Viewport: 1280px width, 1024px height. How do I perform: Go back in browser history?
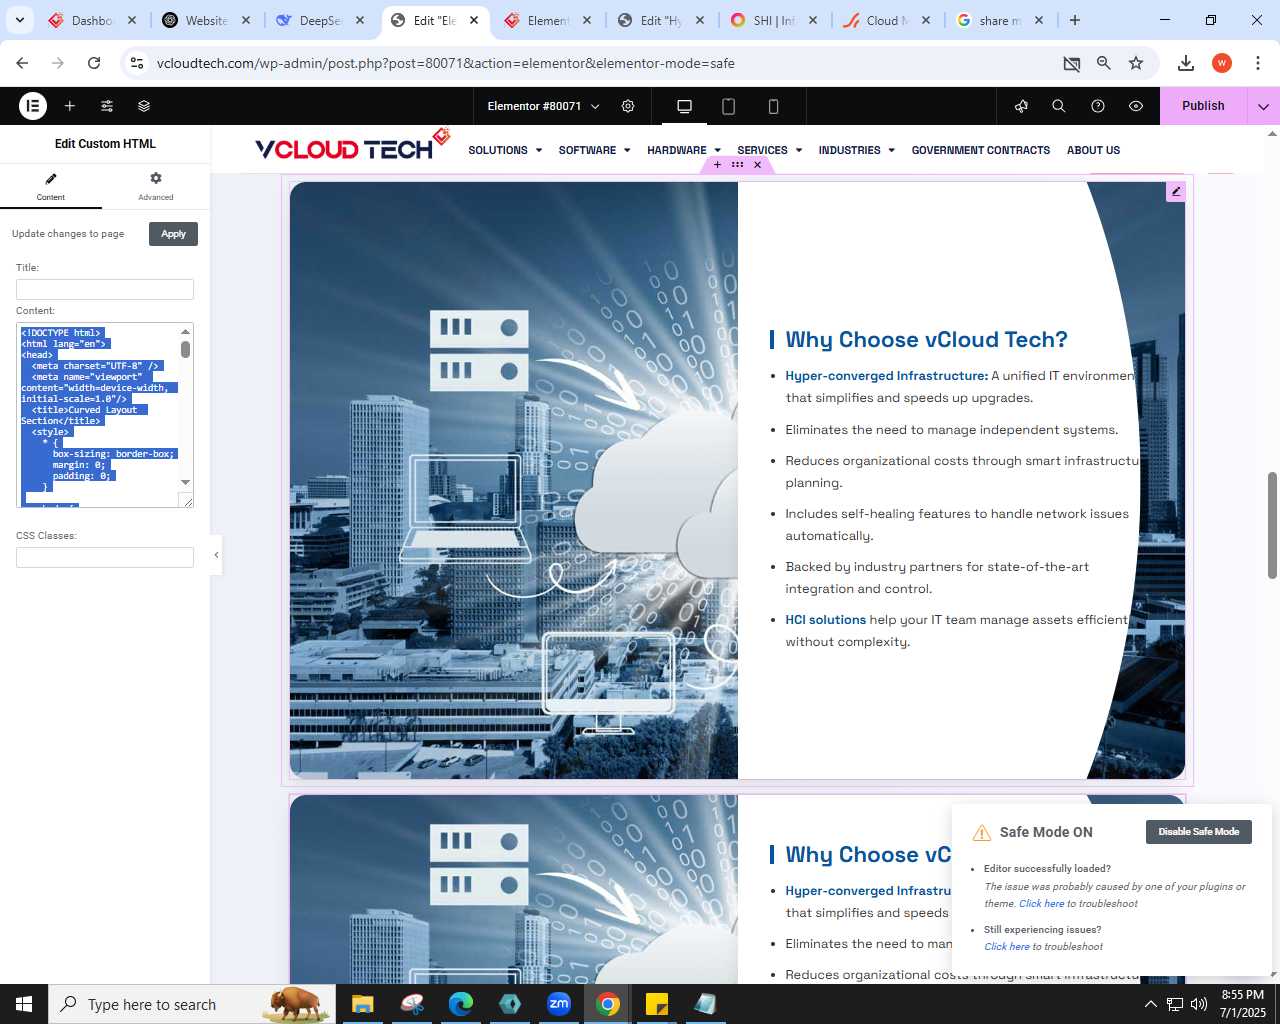point(22,63)
